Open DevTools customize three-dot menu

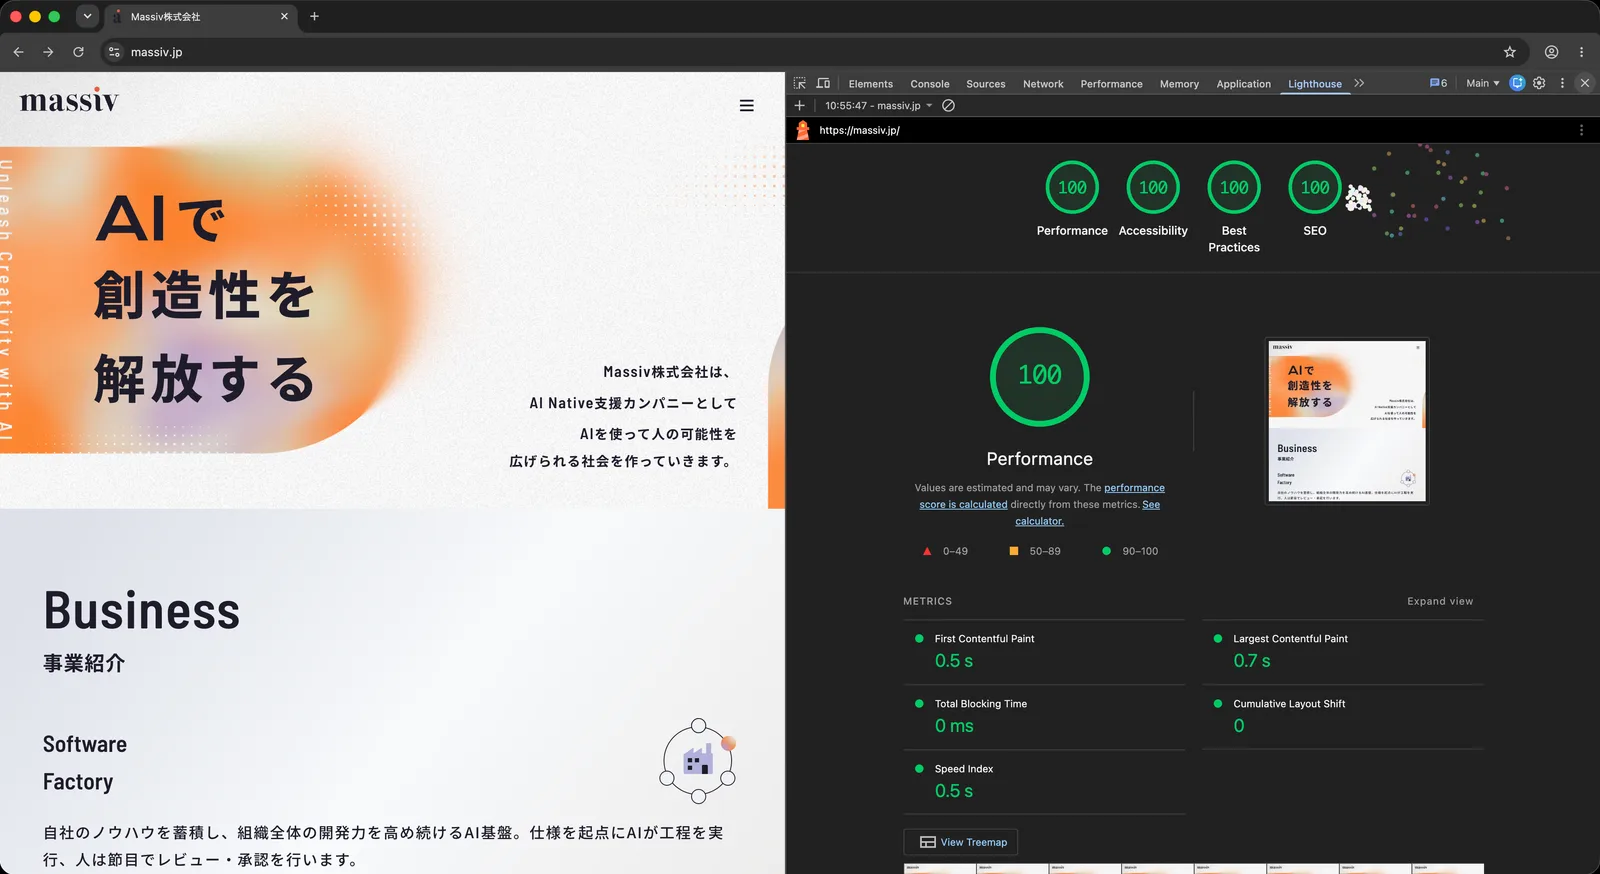click(1562, 83)
